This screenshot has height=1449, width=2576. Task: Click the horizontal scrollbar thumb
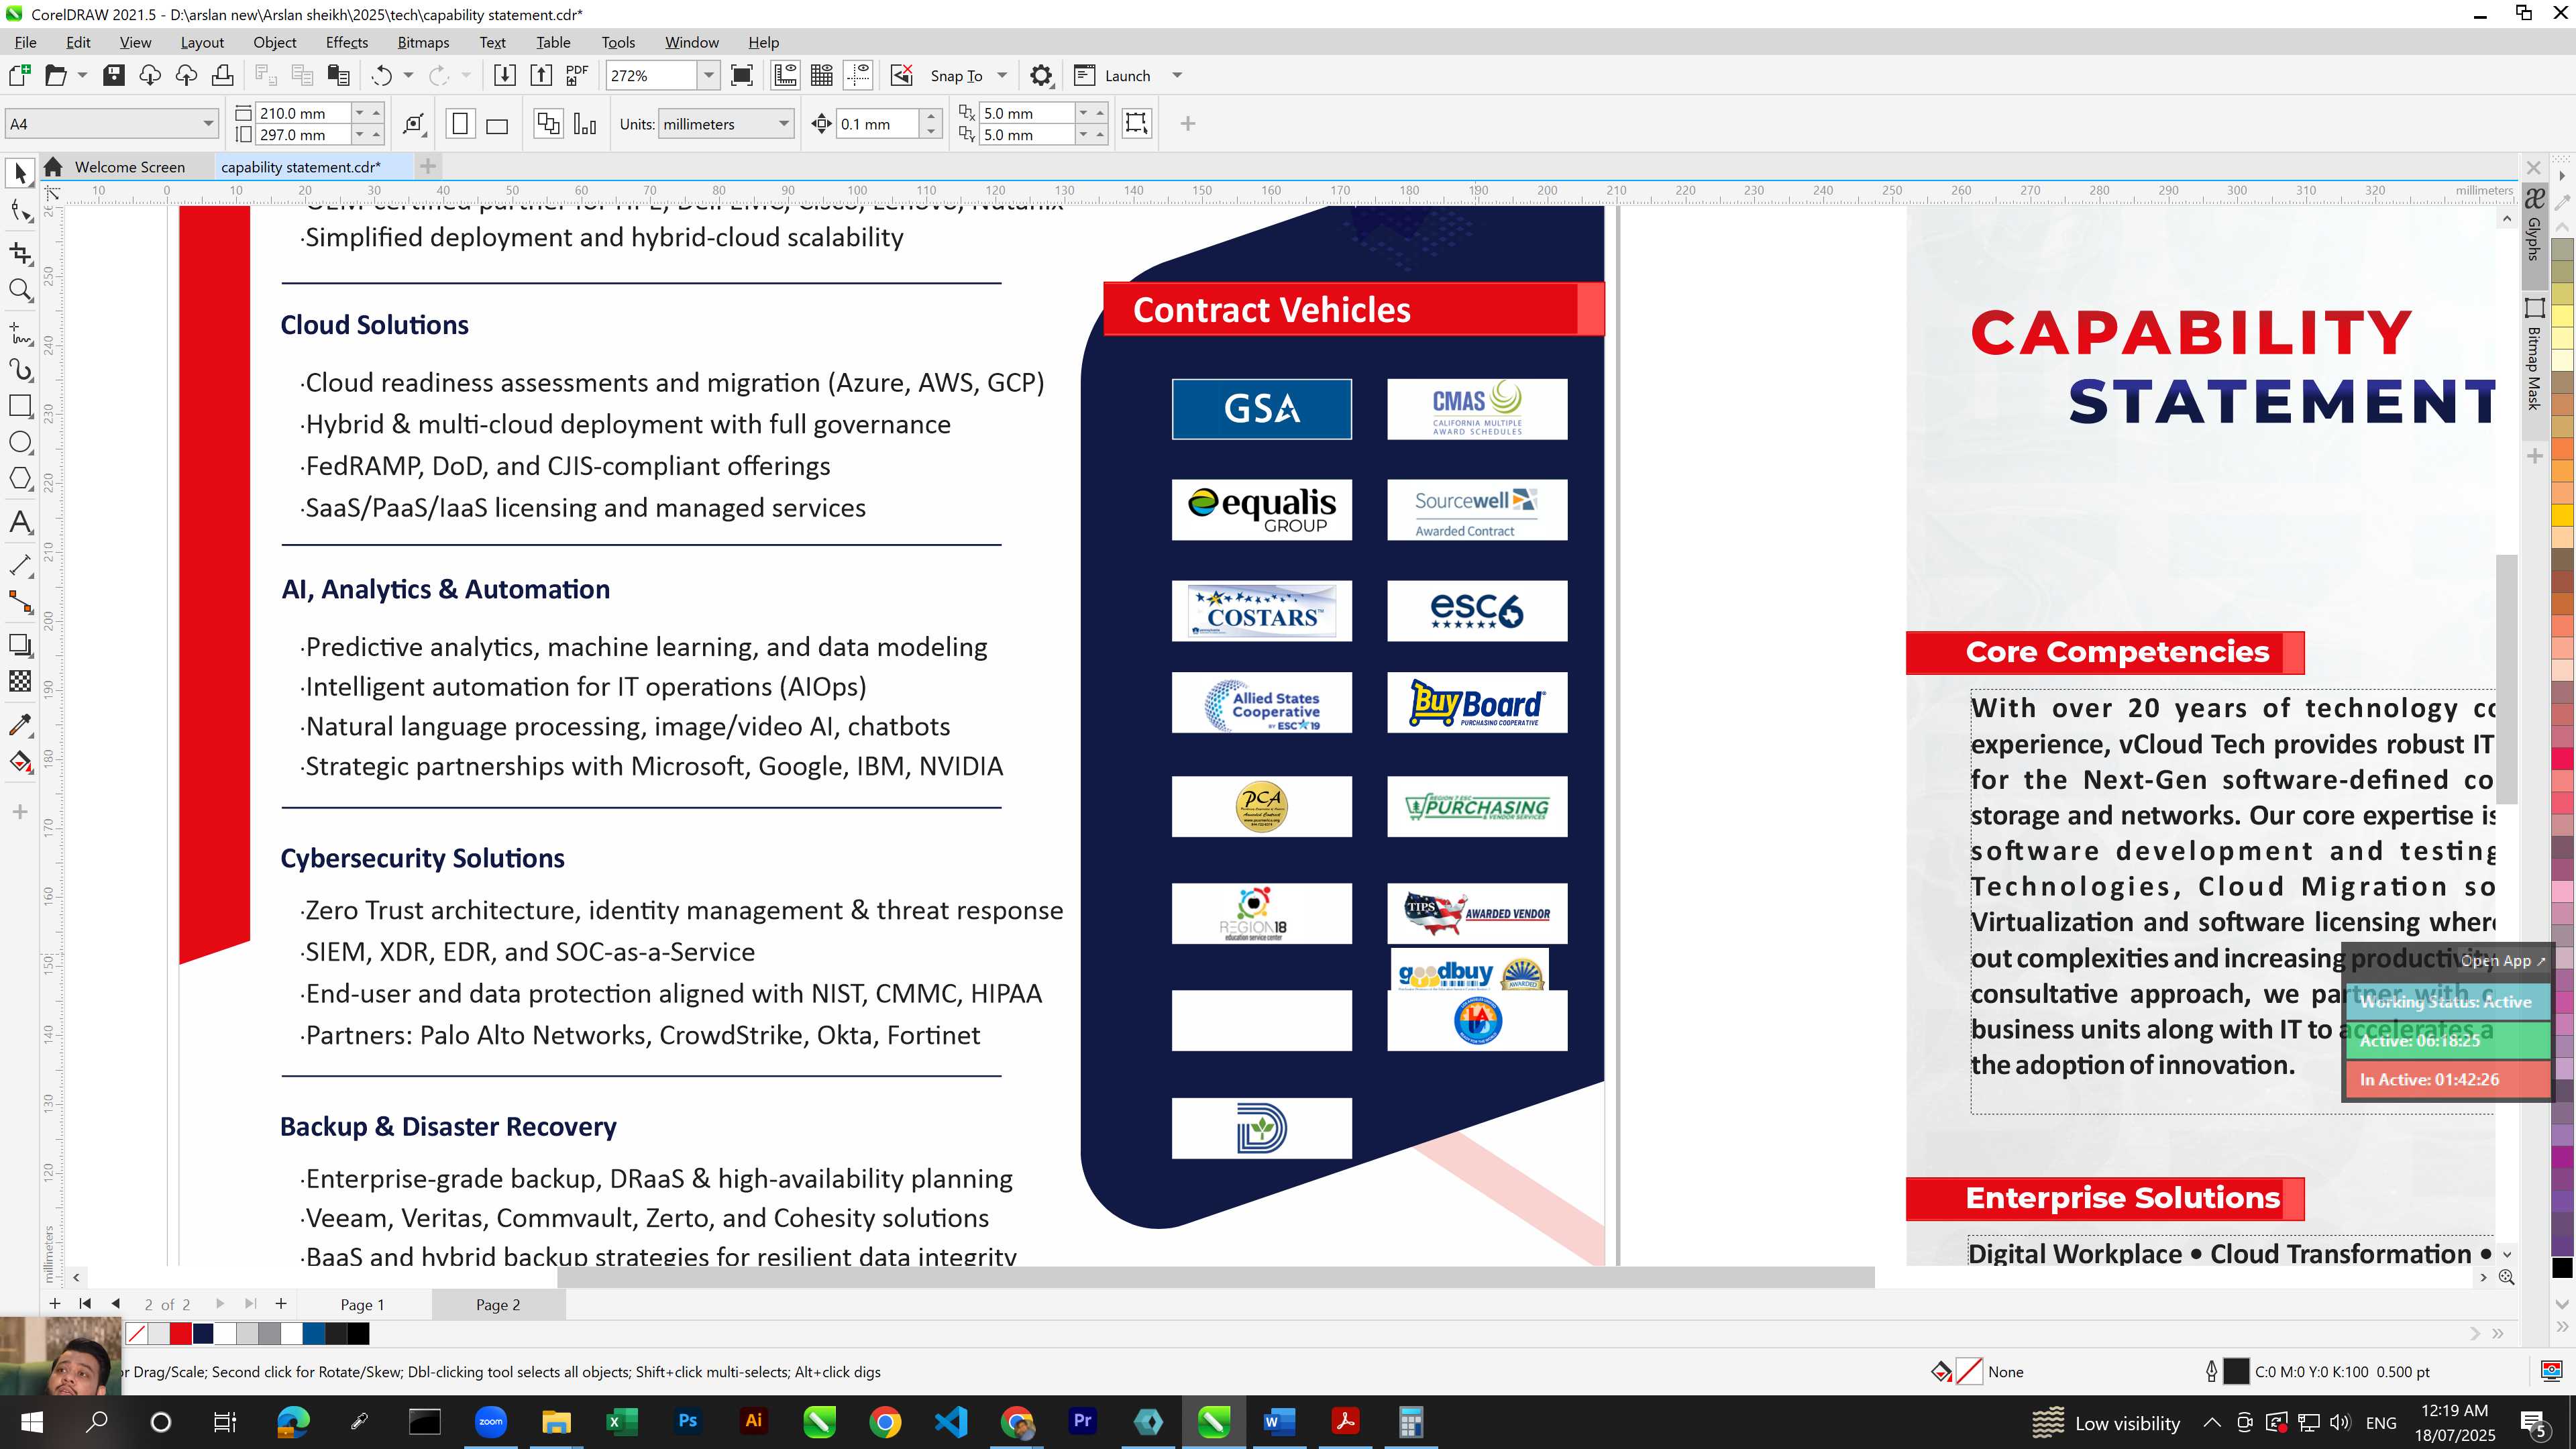click(x=1215, y=1277)
